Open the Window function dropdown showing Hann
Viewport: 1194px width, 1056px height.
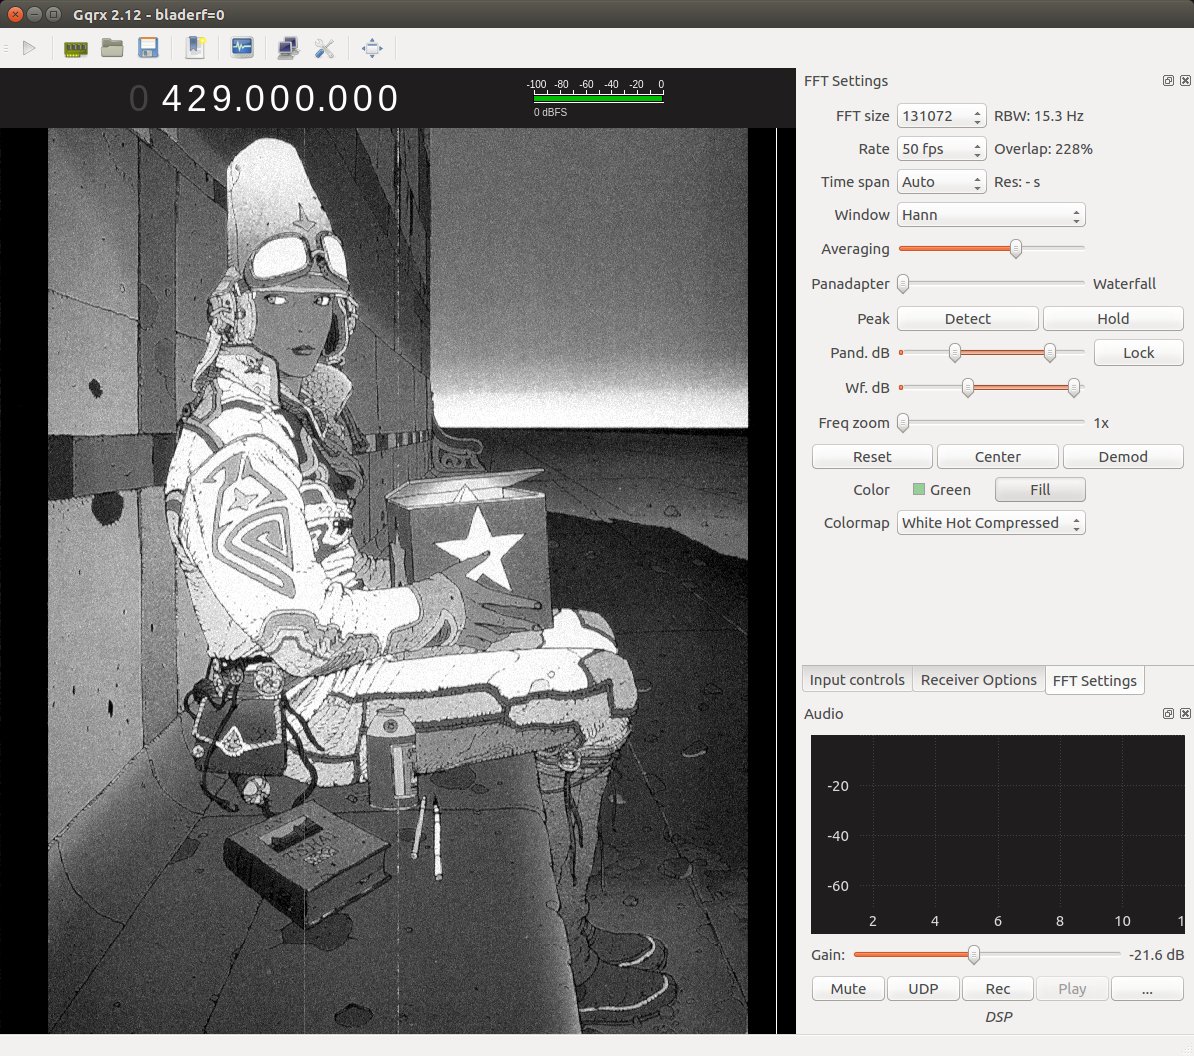pos(991,215)
